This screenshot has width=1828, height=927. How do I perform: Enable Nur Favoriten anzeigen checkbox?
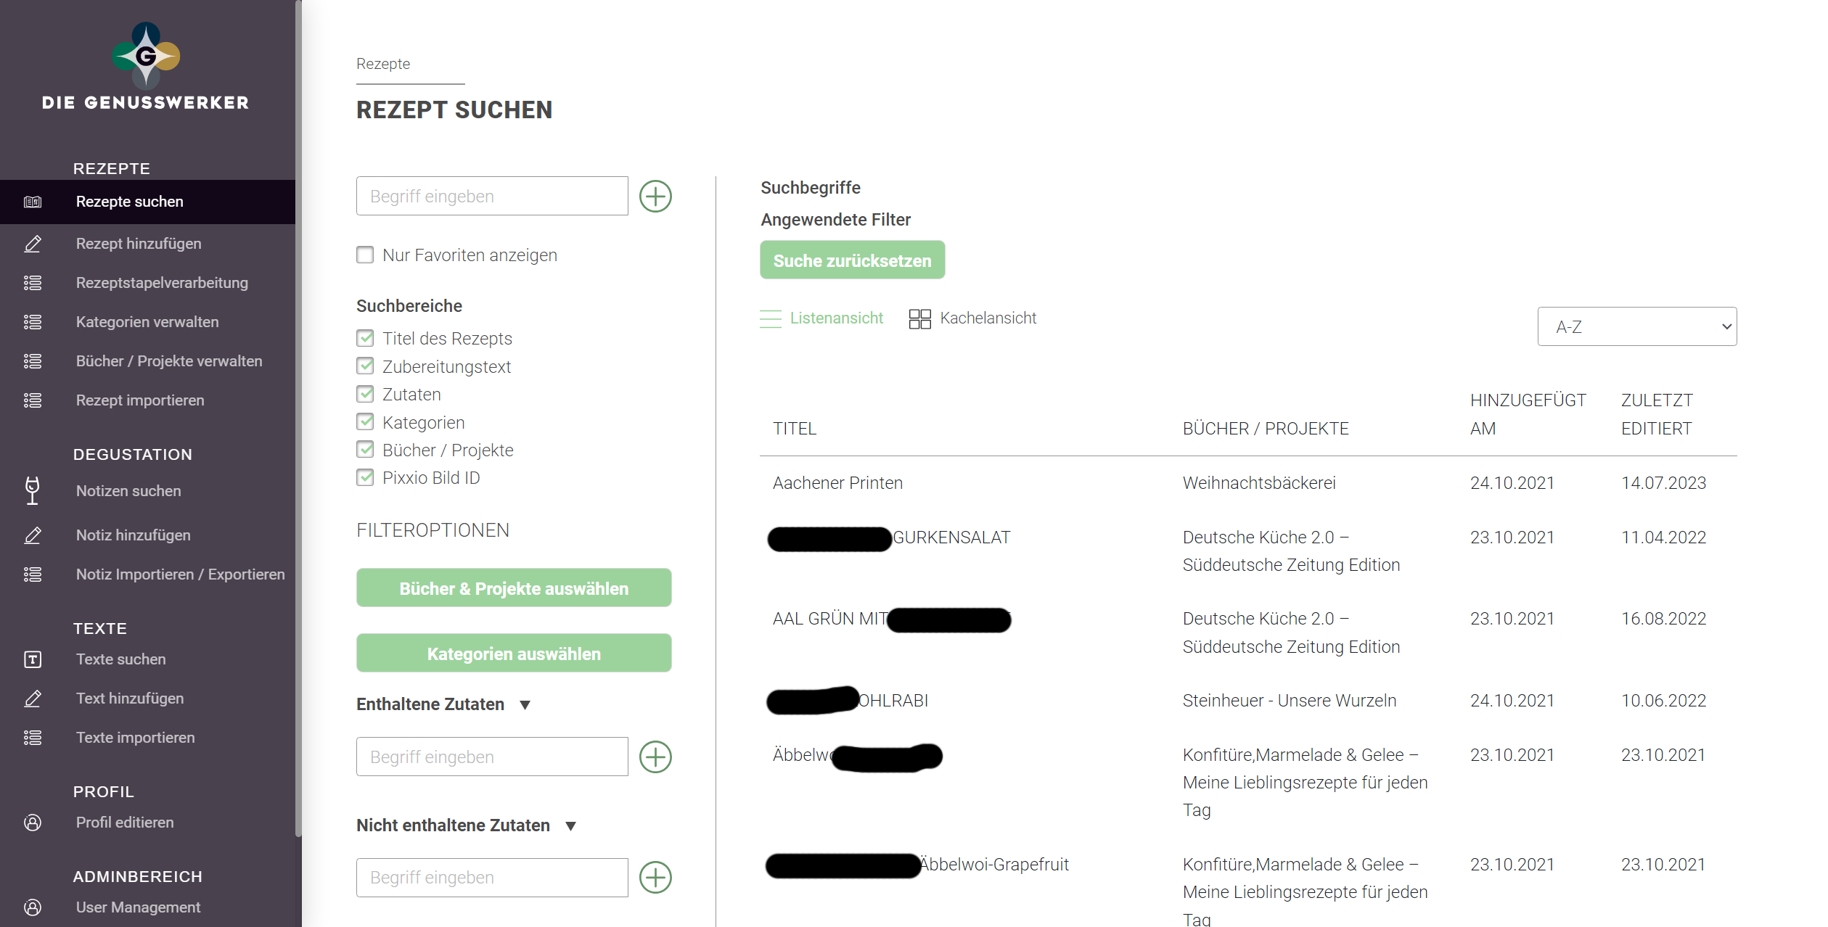tap(365, 255)
